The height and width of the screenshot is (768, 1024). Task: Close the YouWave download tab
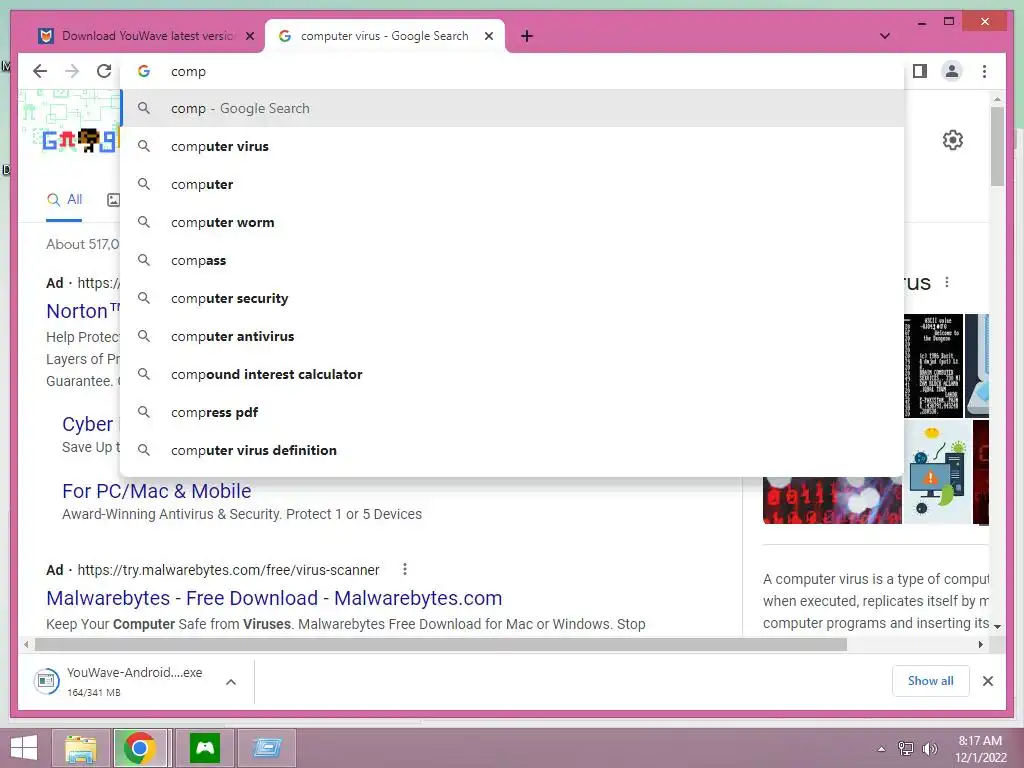click(249, 36)
